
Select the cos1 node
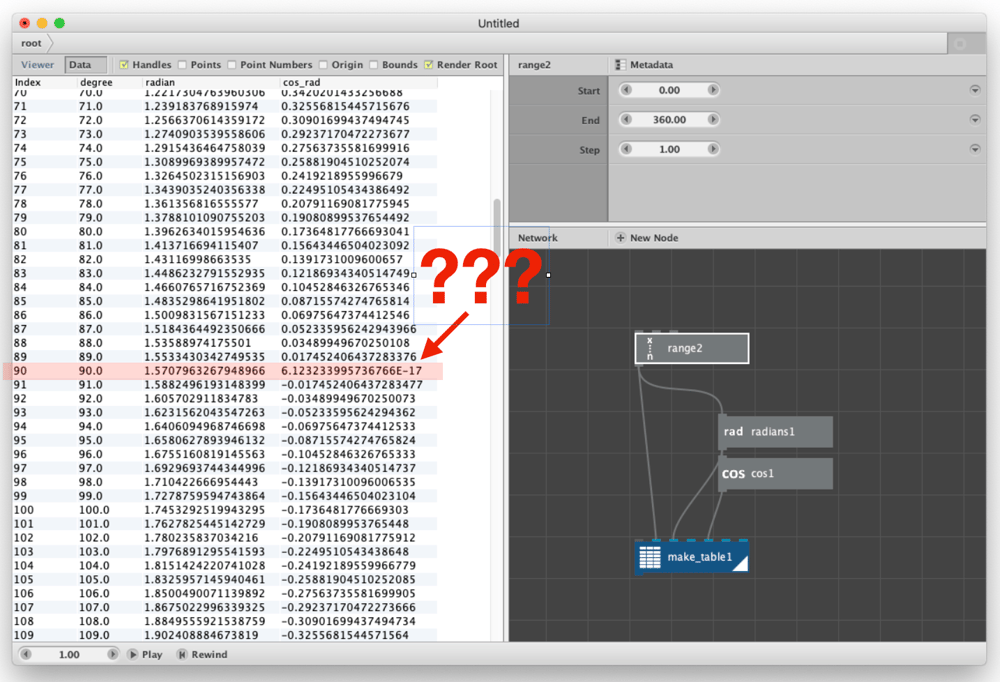tap(776, 474)
